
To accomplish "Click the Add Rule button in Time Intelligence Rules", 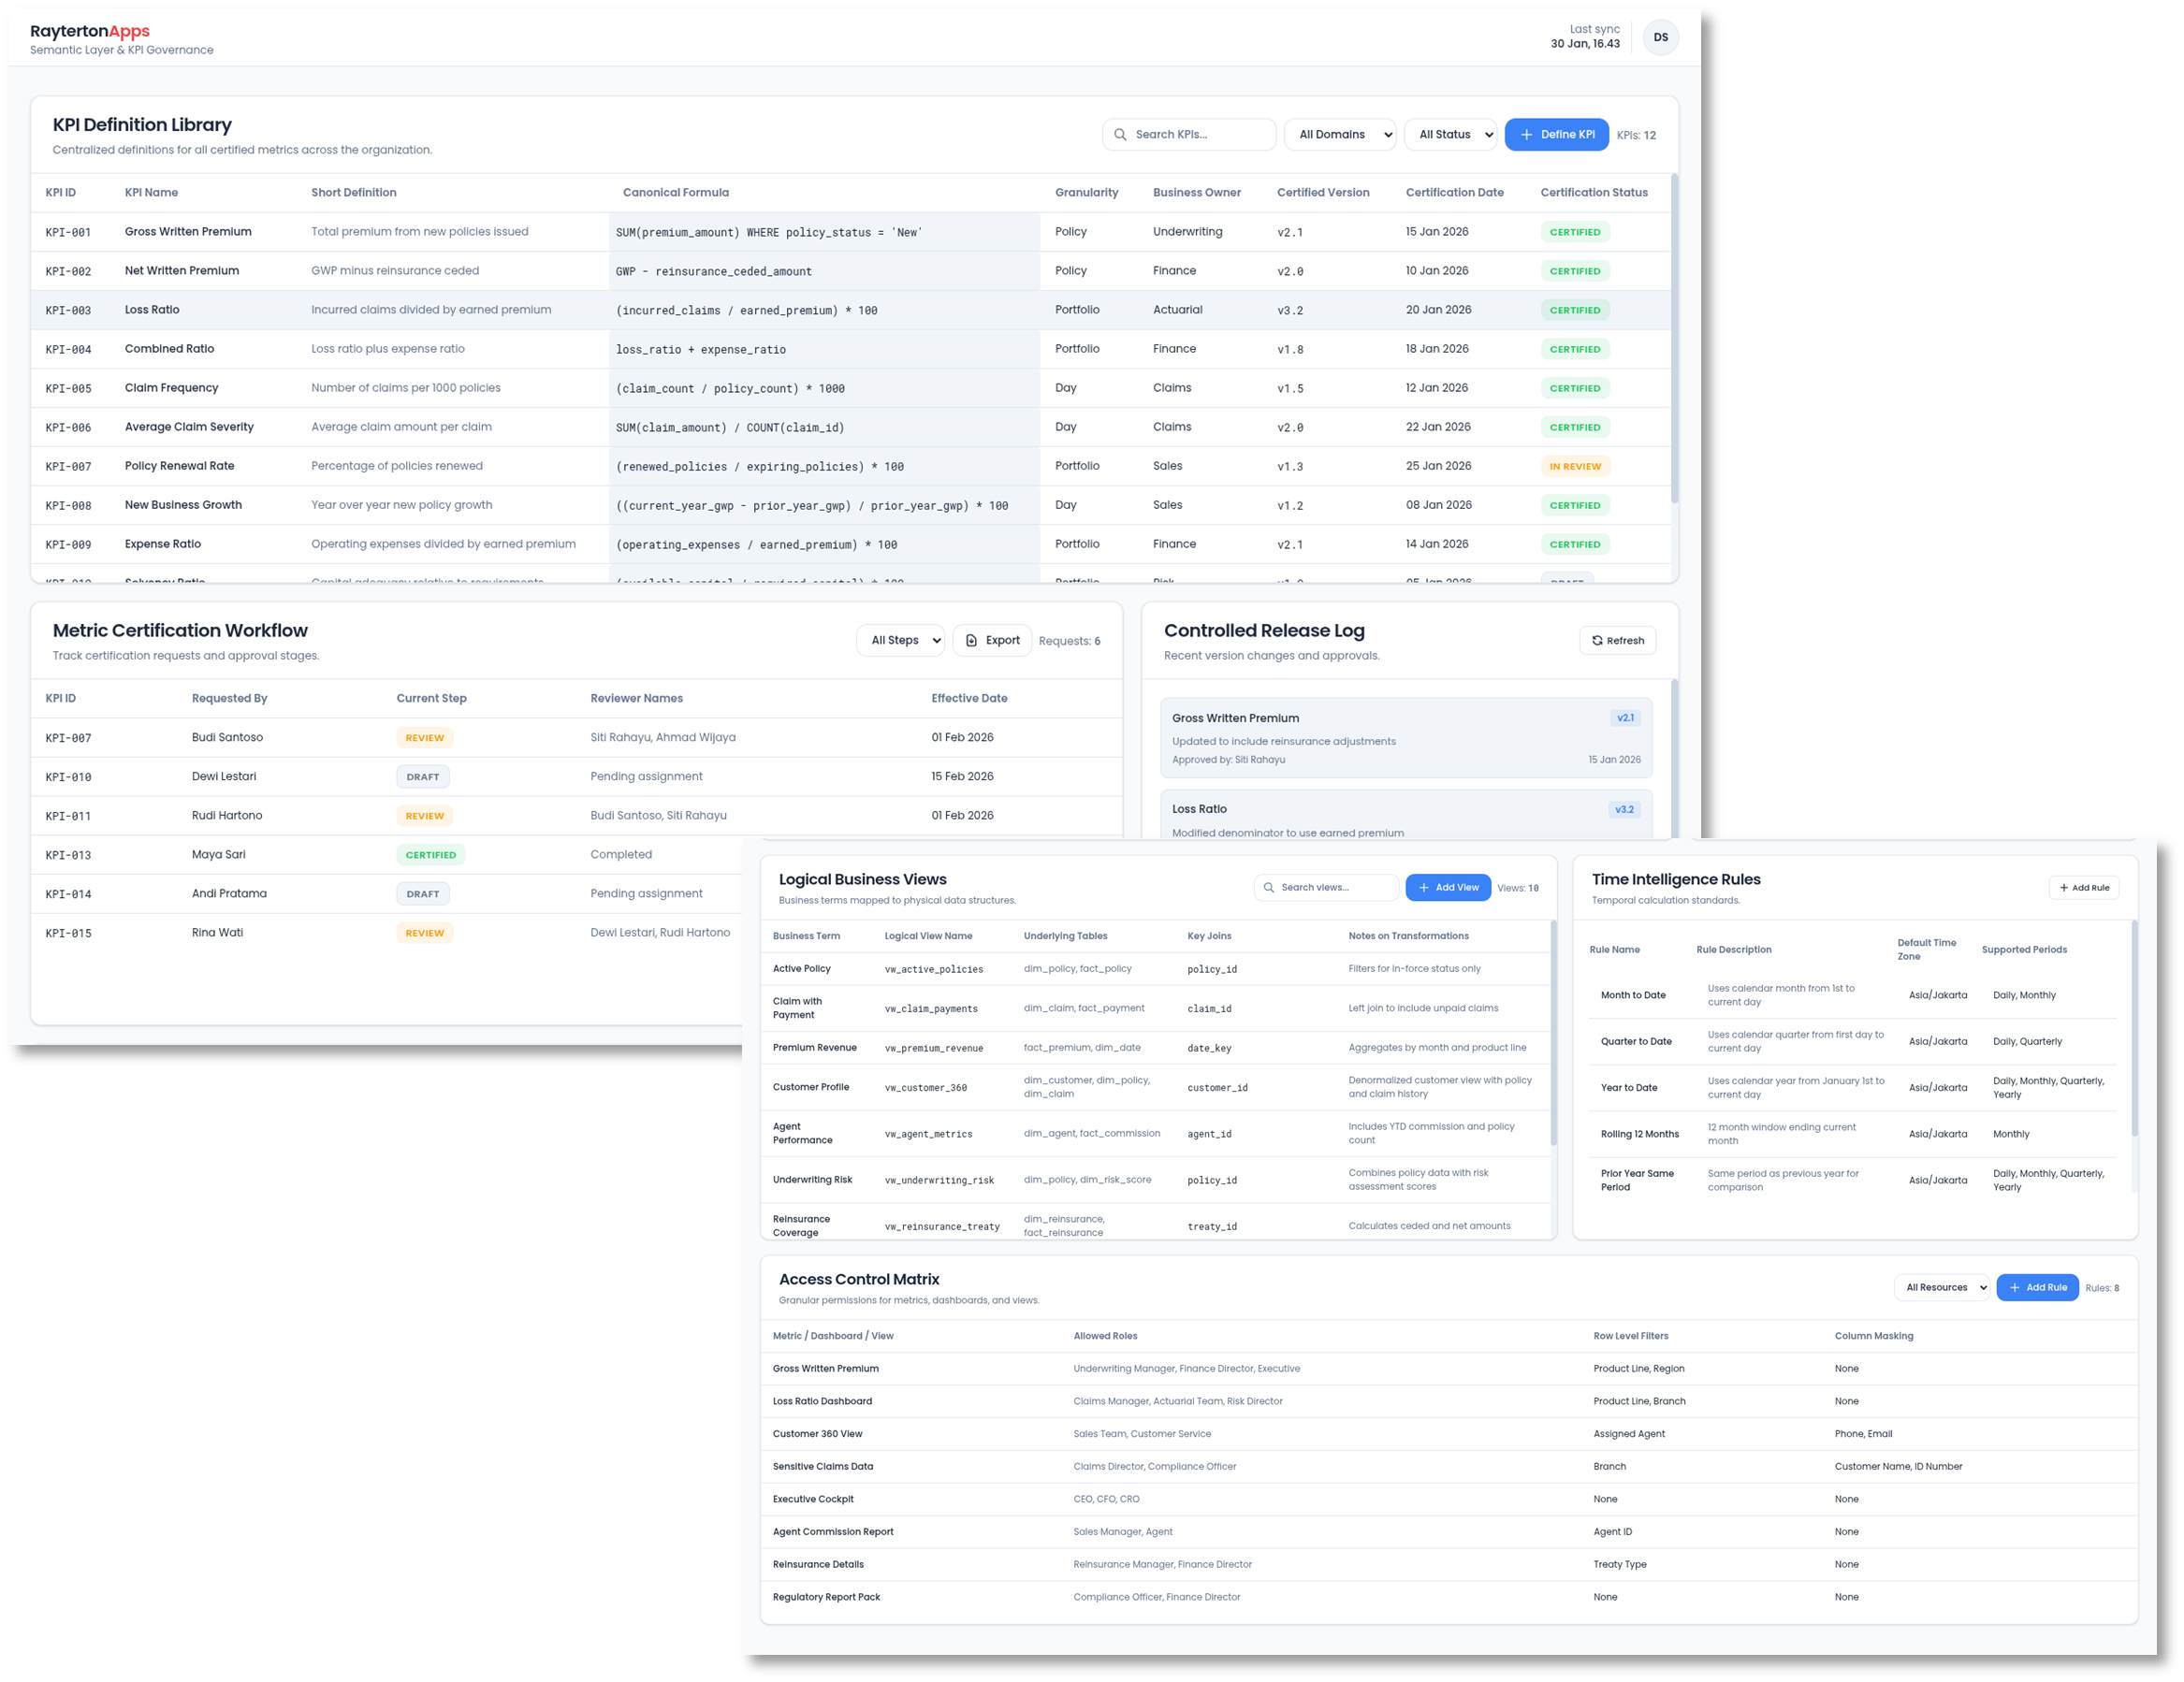I will tap(2084, 887).
